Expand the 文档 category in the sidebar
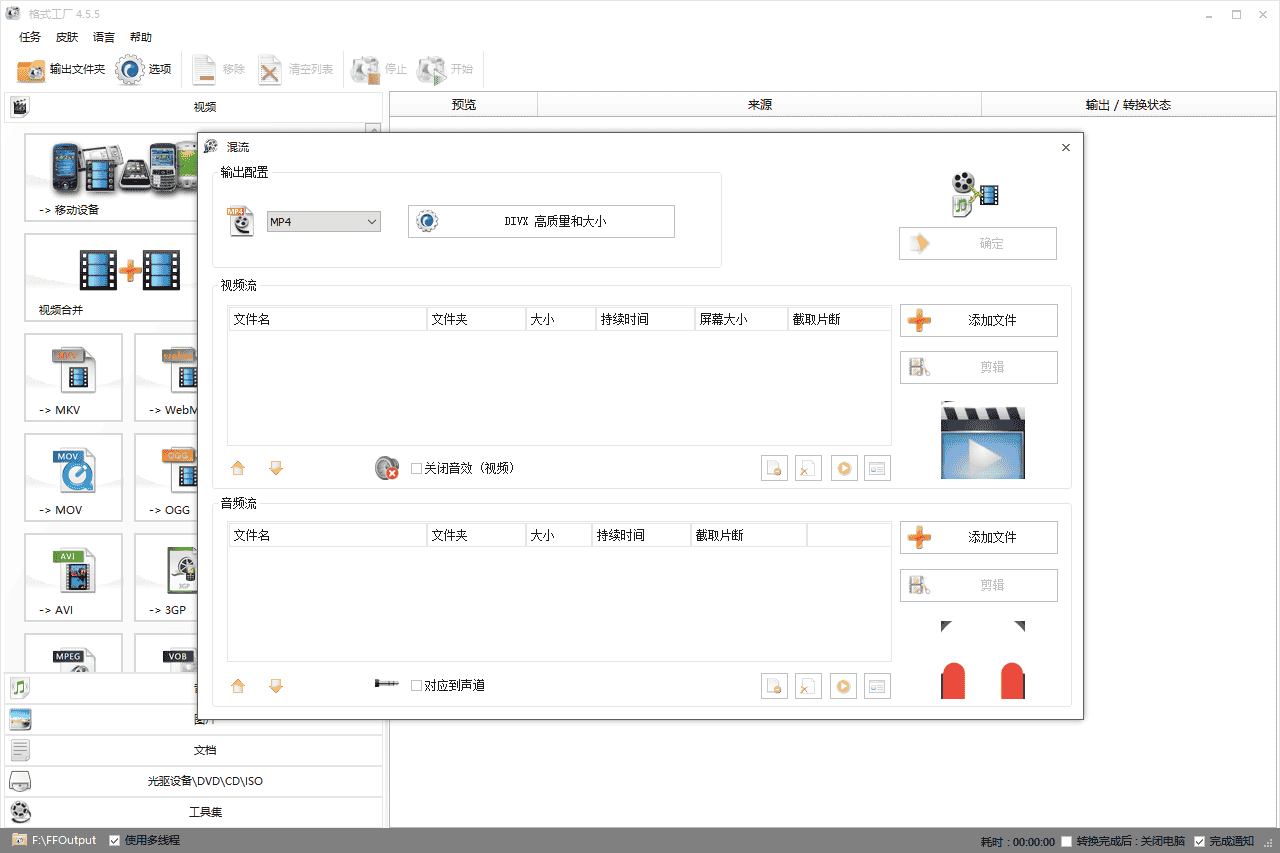Screen dimensions: 1280x853 coord(204,749)
